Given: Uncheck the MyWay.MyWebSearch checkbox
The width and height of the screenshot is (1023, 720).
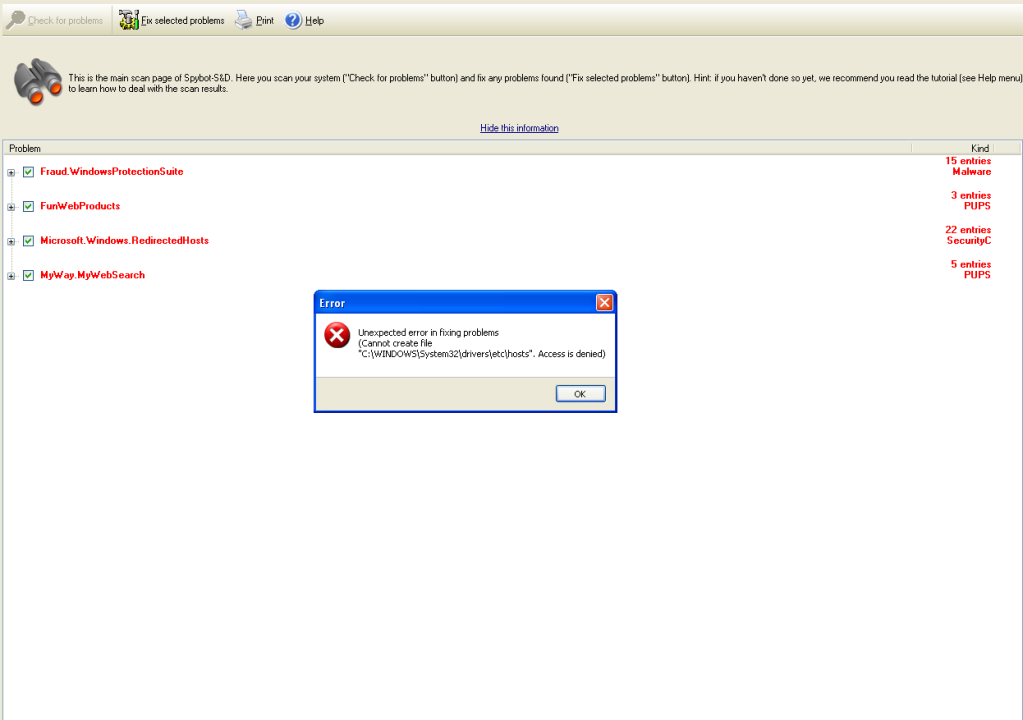Looking at the screenshot, I should (29, 276).
